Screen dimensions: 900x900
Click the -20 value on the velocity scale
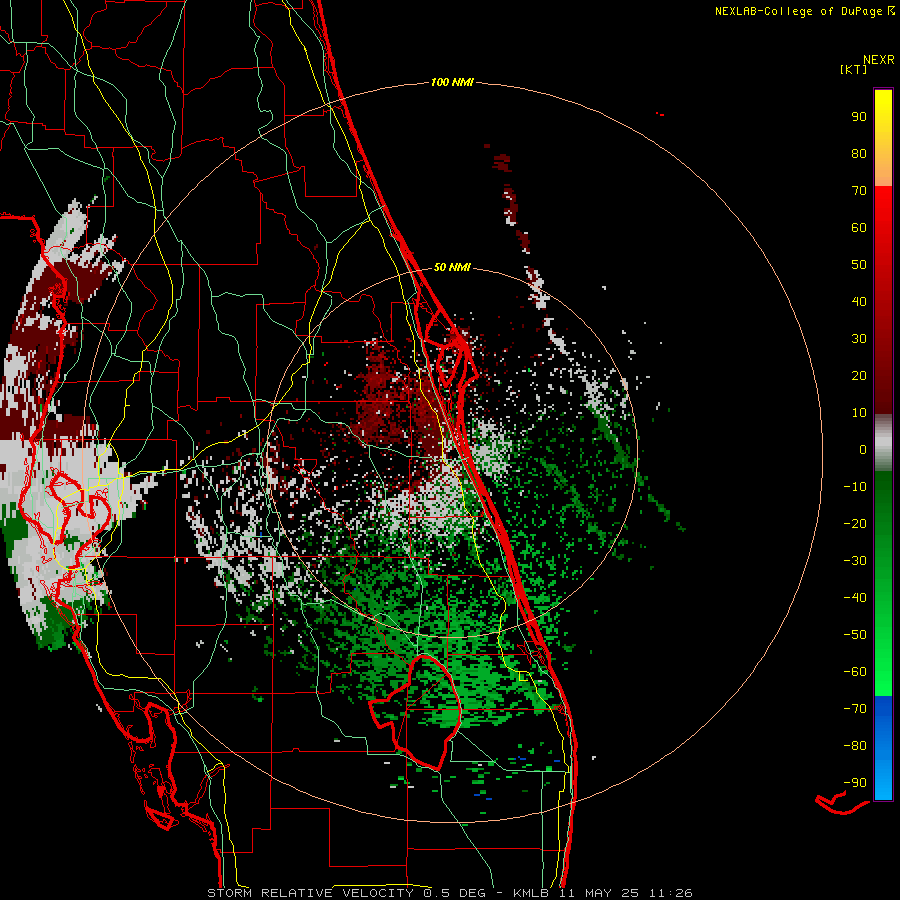(x=855, y=524)
